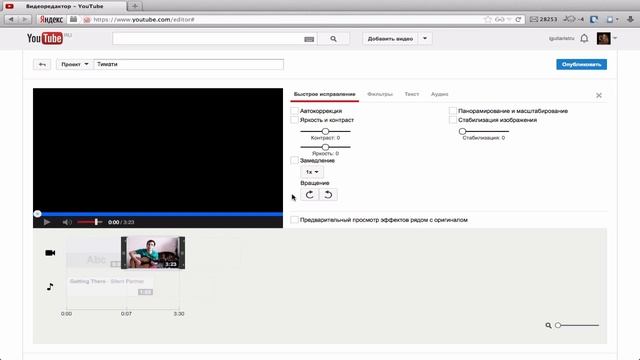This screenshot has height=360, width=640.
Task: Open the notifications bell
Action: click(584, 38)
